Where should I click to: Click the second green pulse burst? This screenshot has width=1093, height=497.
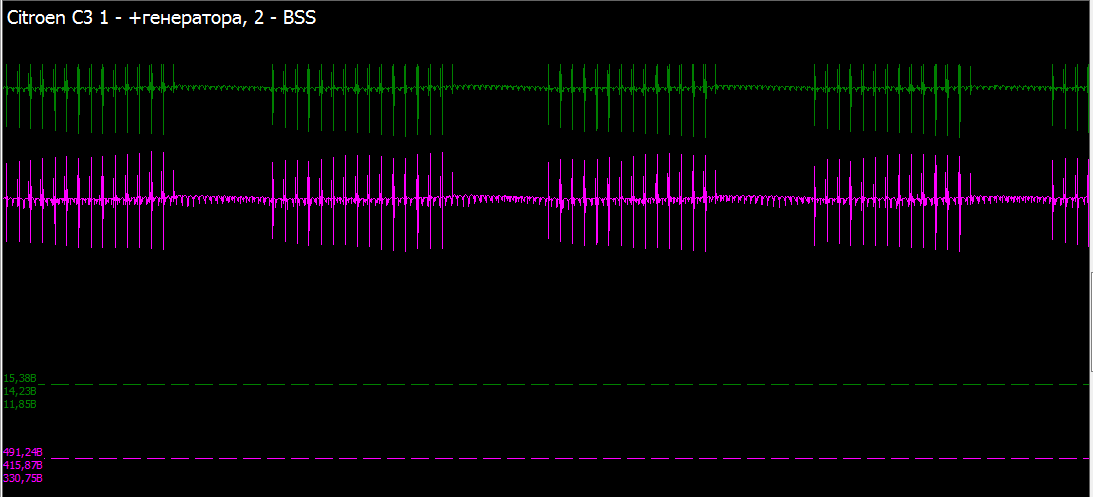[x=362, y=99]
